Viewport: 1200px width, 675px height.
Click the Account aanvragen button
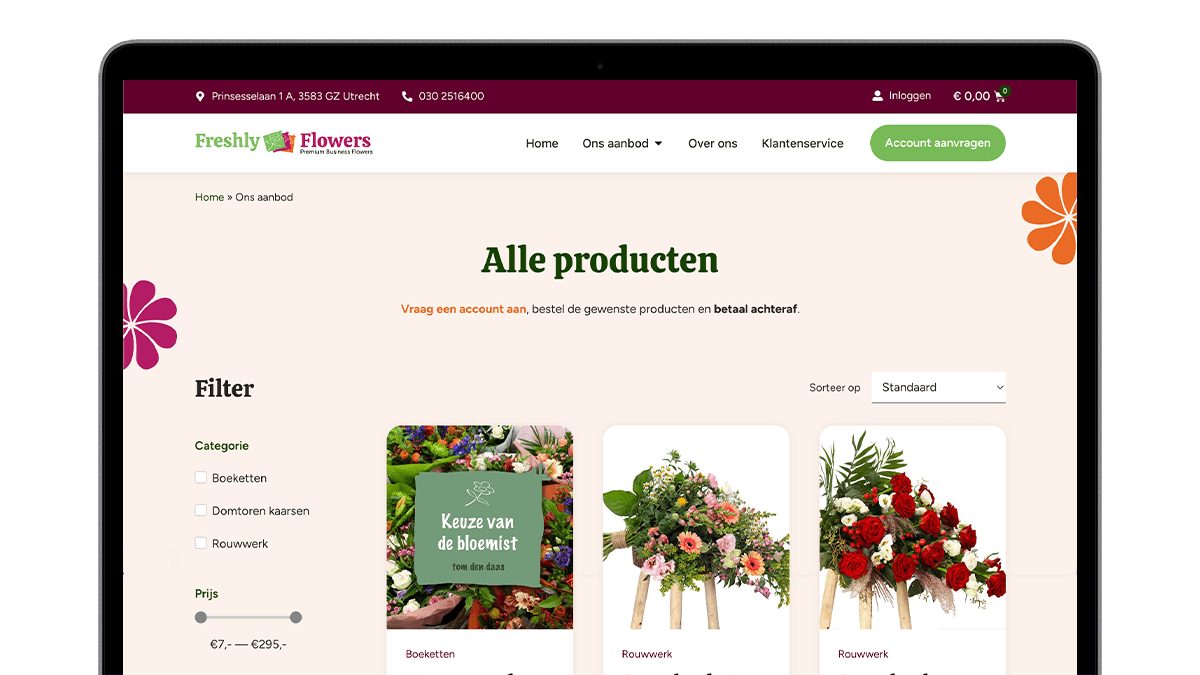tap(937, 143)
